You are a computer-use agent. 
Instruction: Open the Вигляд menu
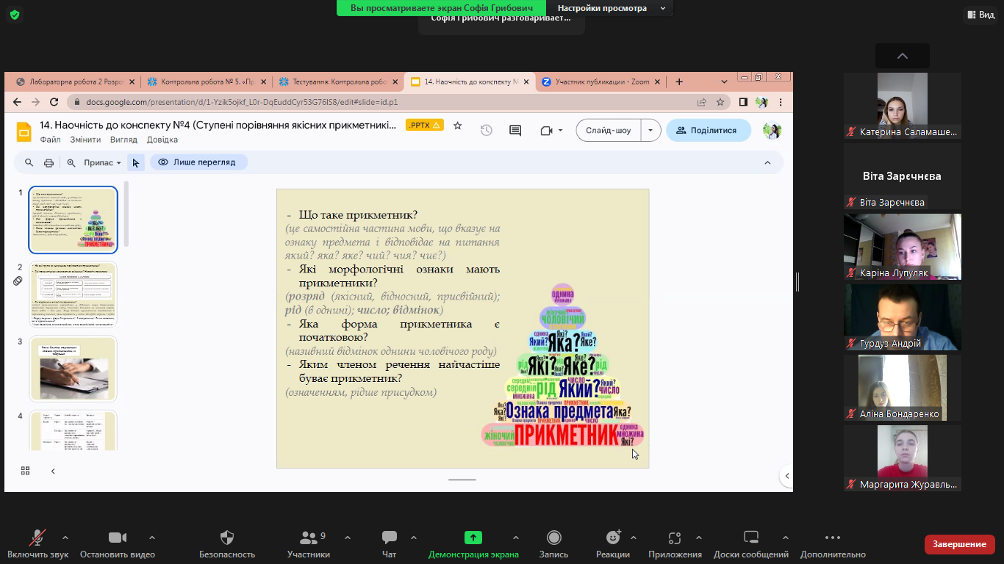tap(124, 140)
